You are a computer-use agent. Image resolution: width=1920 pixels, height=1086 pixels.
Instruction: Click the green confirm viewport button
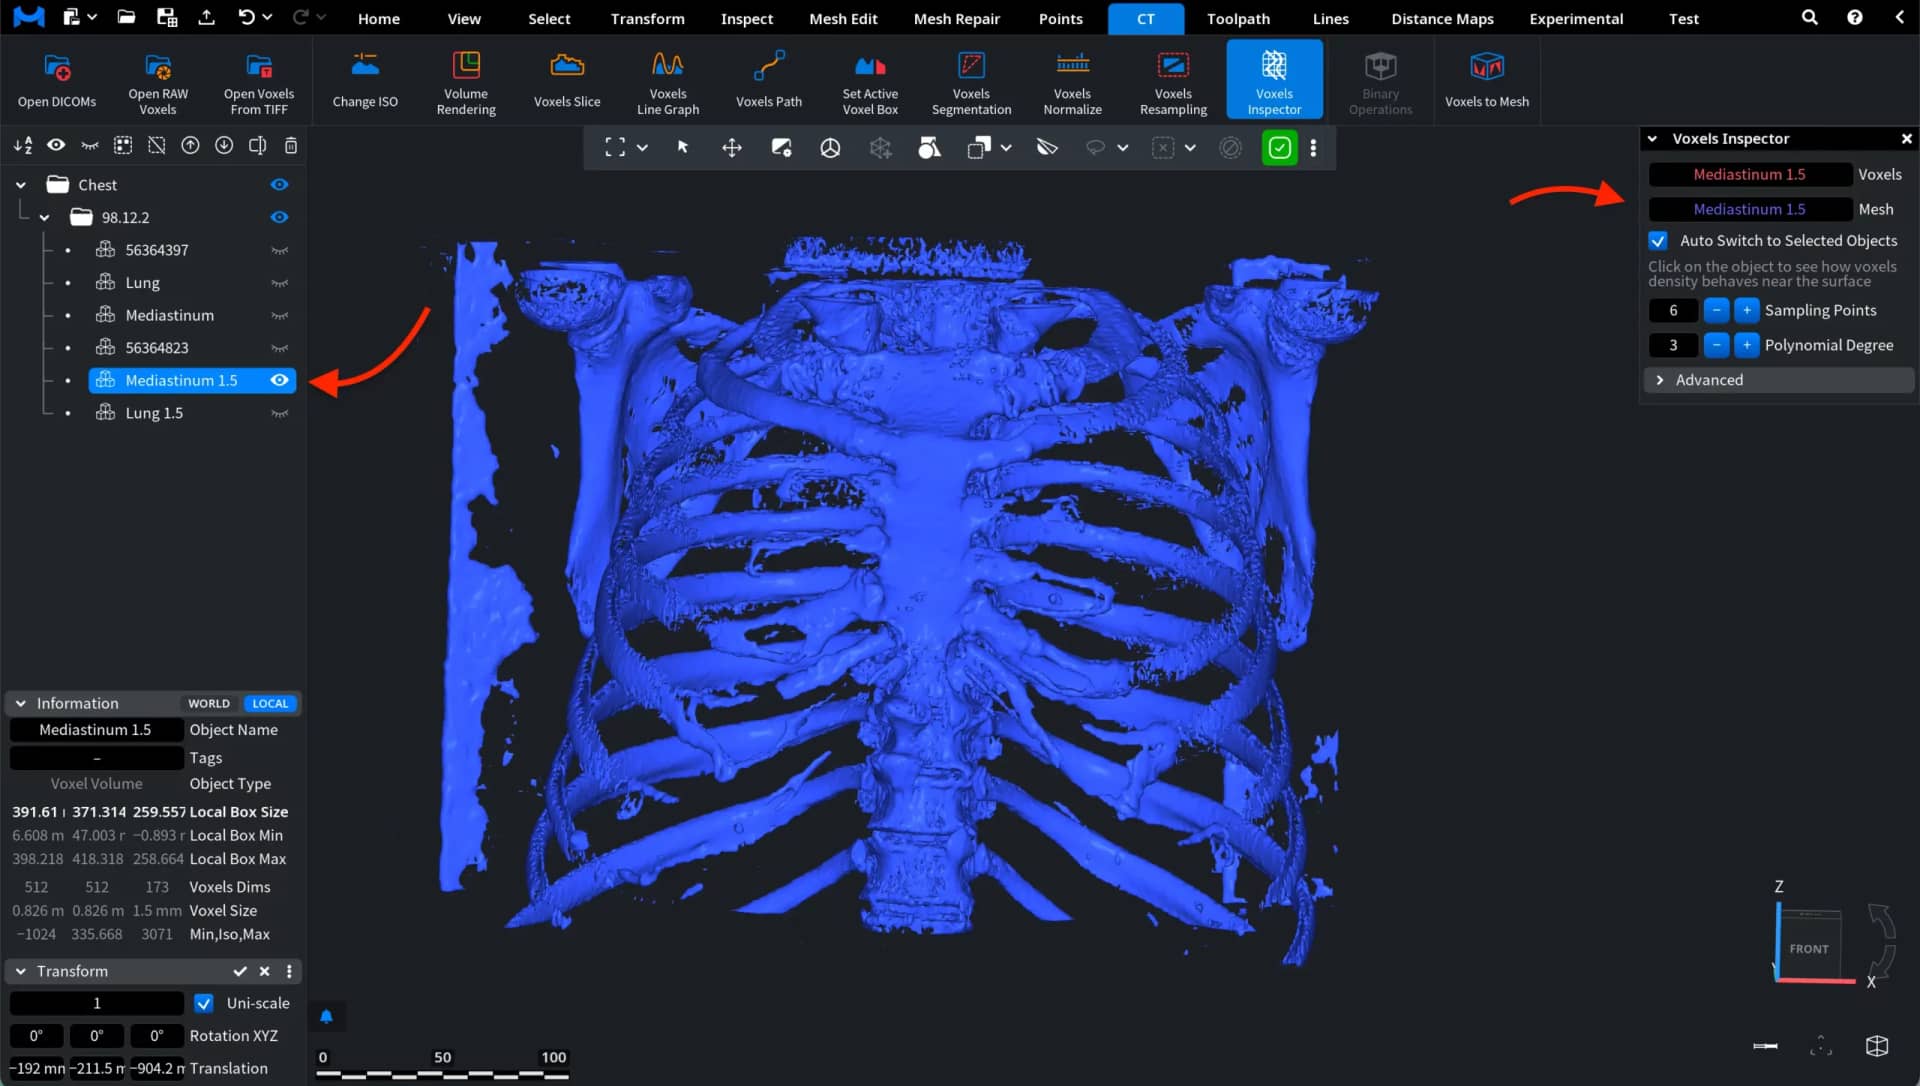1279,148
